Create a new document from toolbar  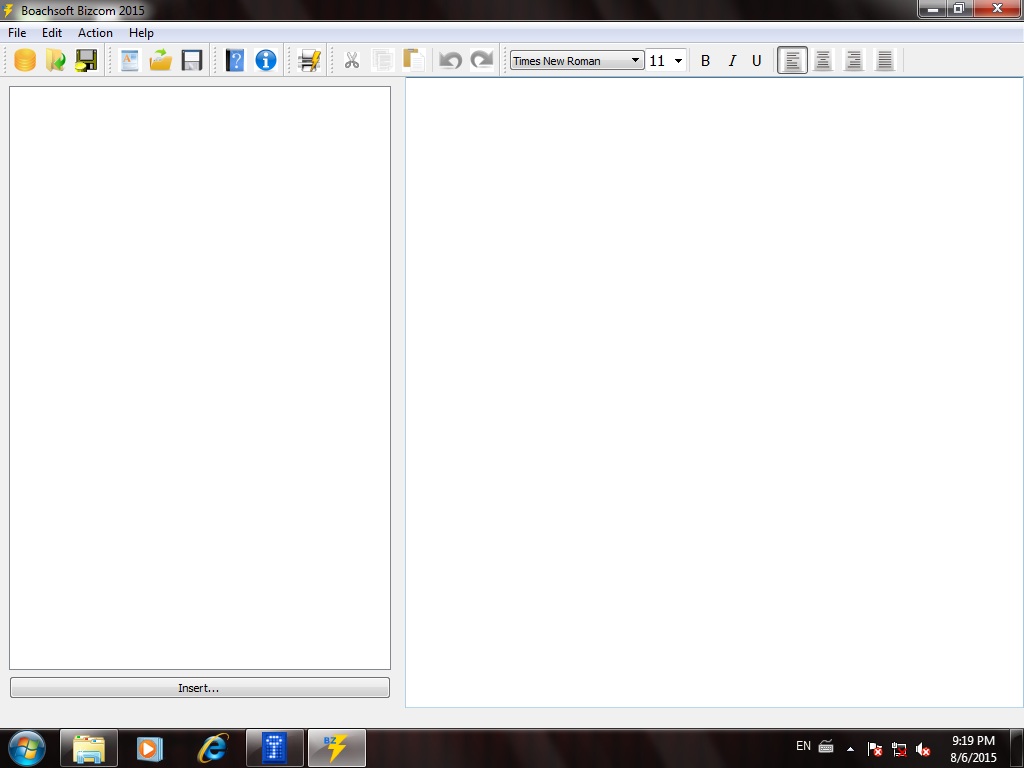coord(129,60)
